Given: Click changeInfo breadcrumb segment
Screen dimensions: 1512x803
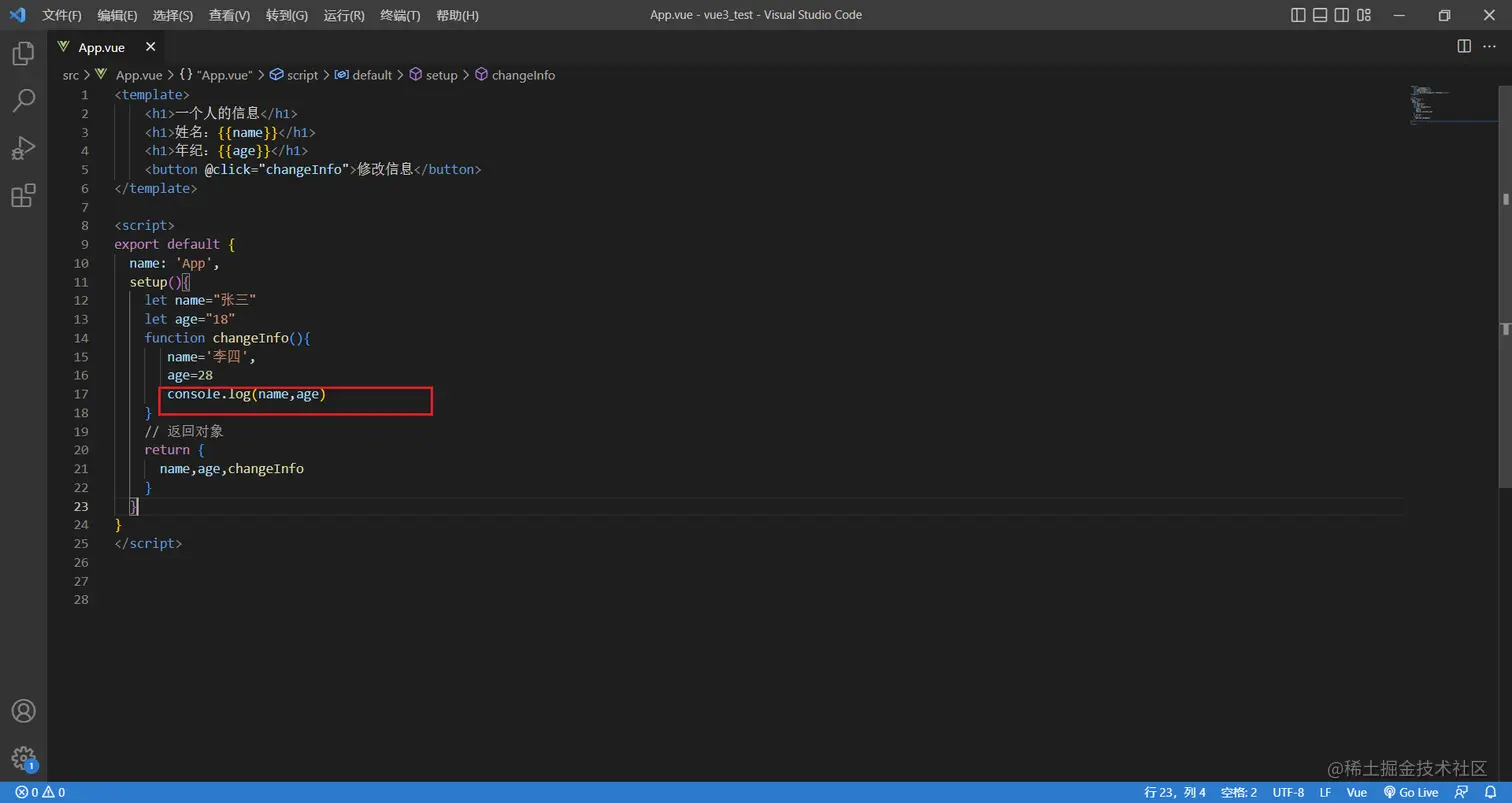Looking at the screenshot, I should click(515, 75).
